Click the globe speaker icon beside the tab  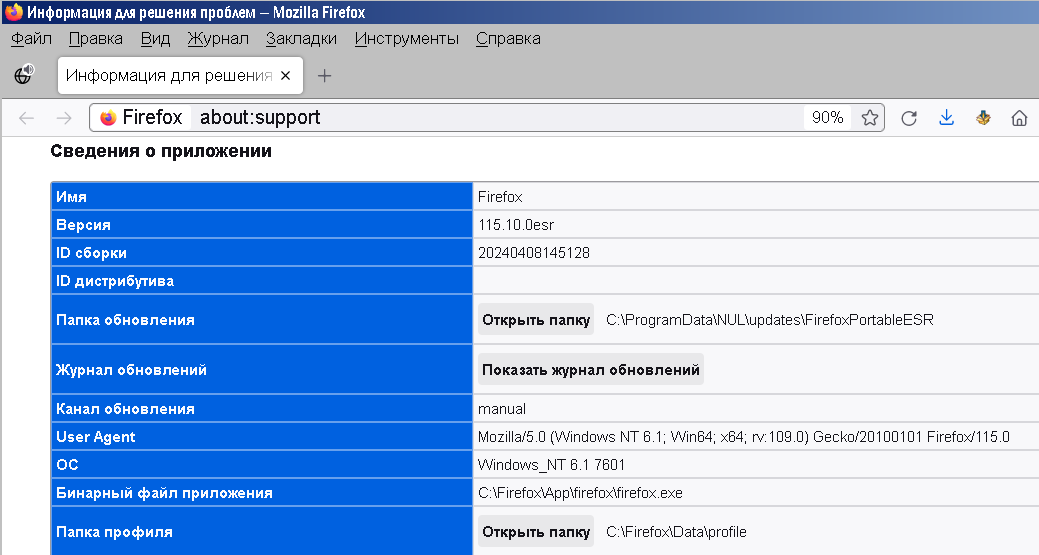click(24, 74)
